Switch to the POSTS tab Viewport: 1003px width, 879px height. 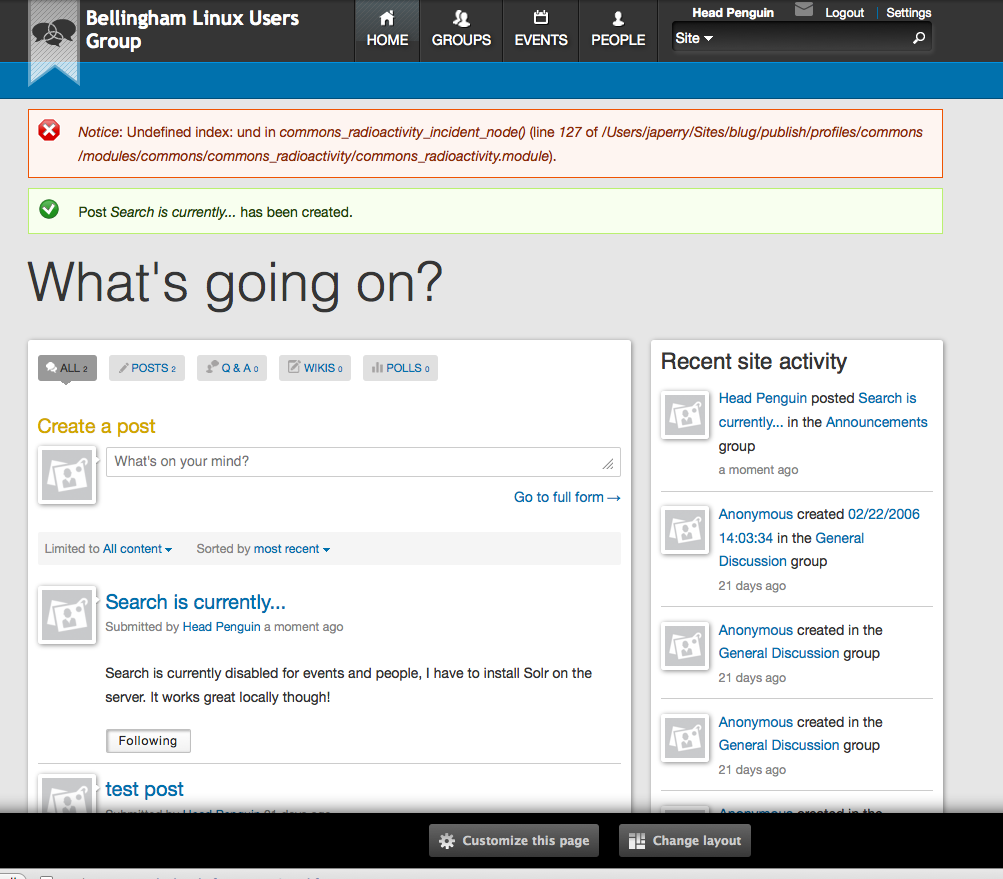tap(146, 367)
